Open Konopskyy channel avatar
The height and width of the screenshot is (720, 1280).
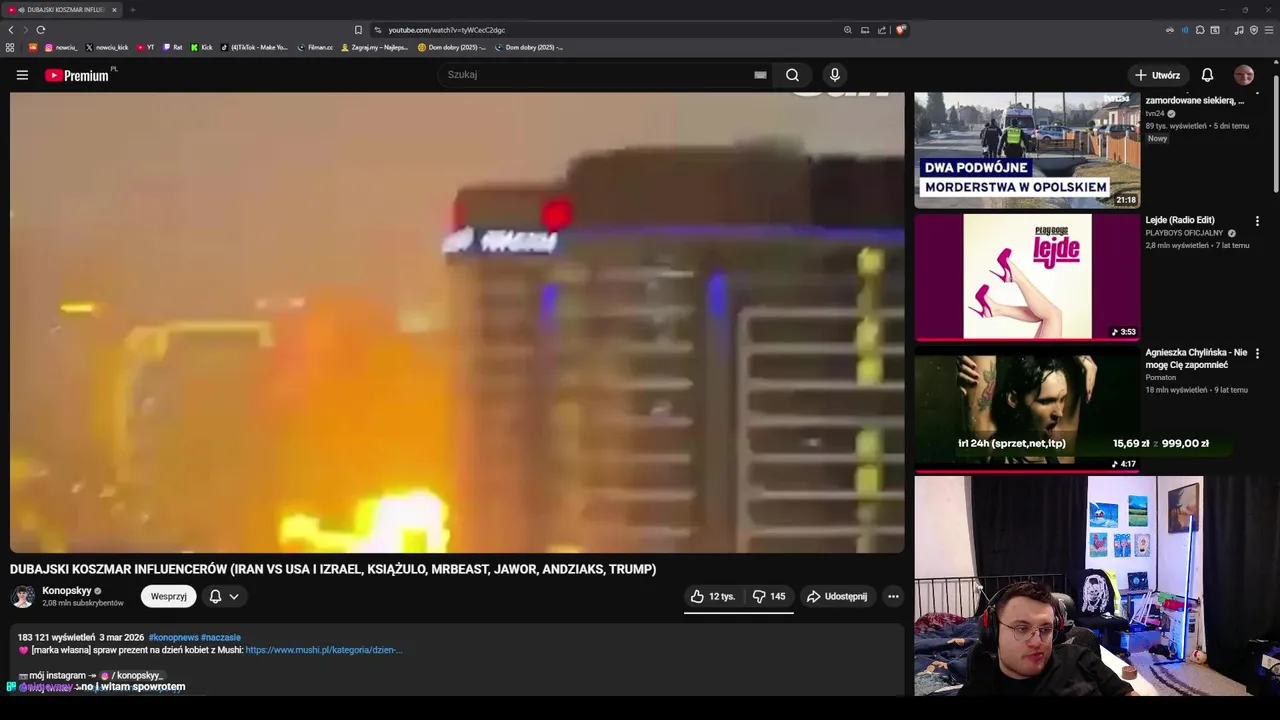[x=23, y=597]
